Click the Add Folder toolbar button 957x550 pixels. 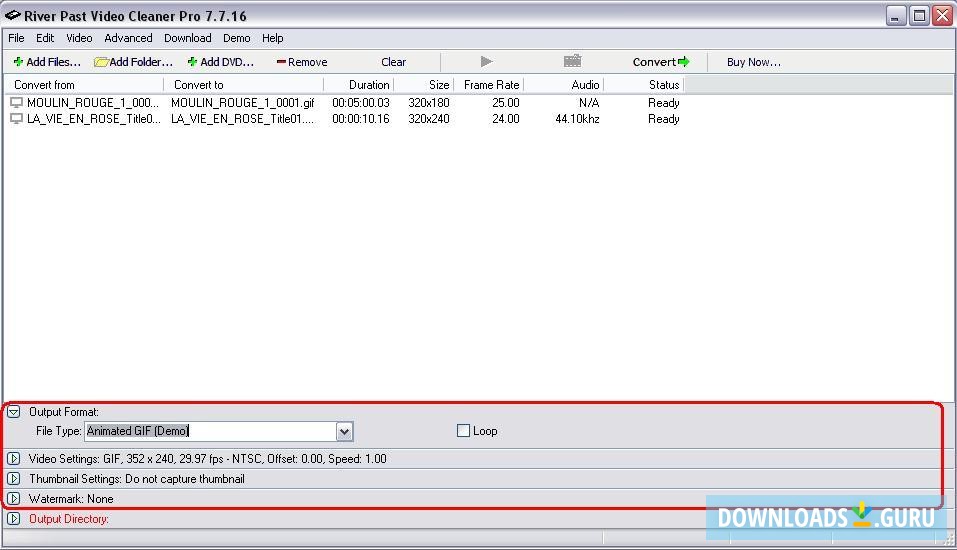[134, 62]
